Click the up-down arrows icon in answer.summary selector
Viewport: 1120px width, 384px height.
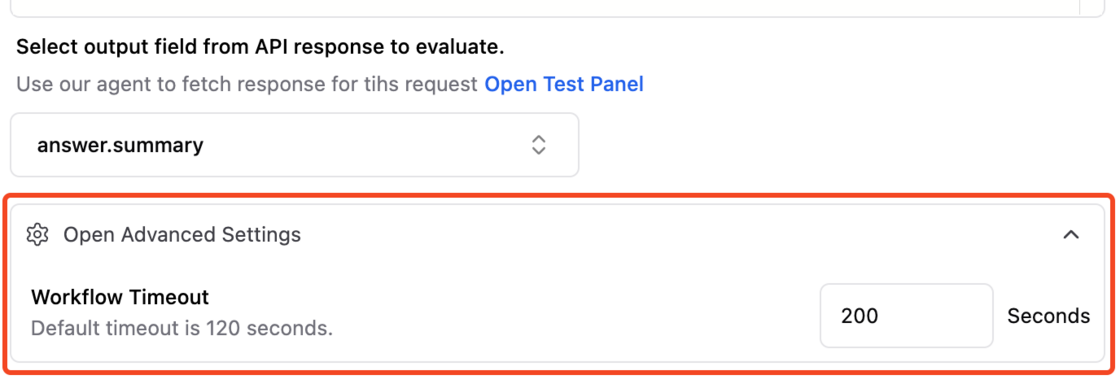pyautogui.click(x=539, y=145)
